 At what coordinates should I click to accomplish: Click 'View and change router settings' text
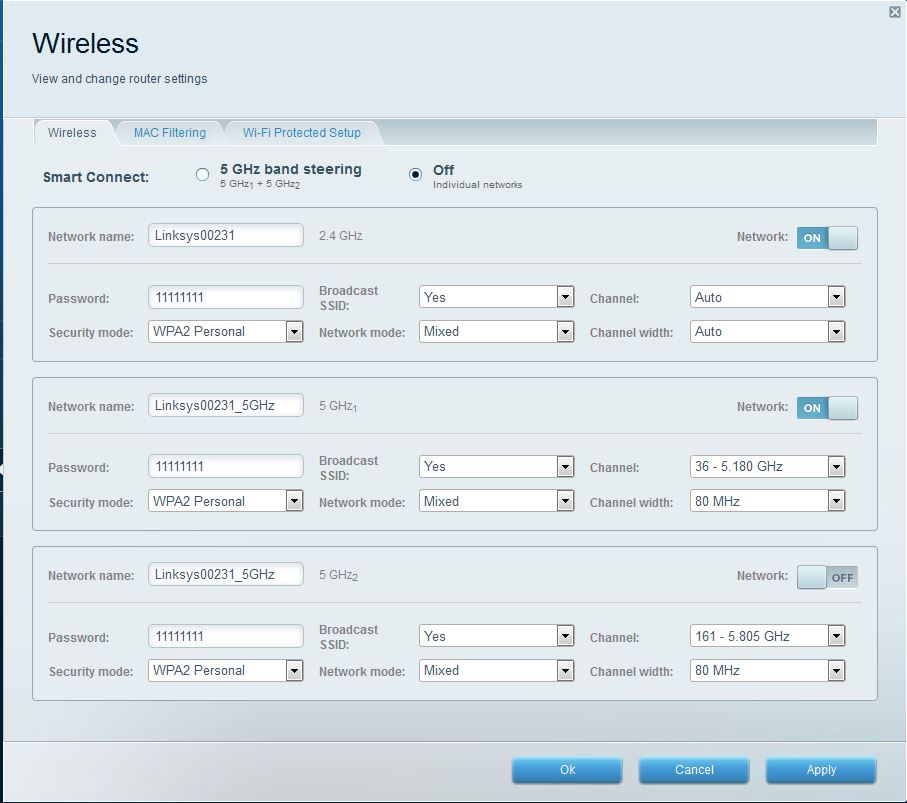(x=120, y=79)
